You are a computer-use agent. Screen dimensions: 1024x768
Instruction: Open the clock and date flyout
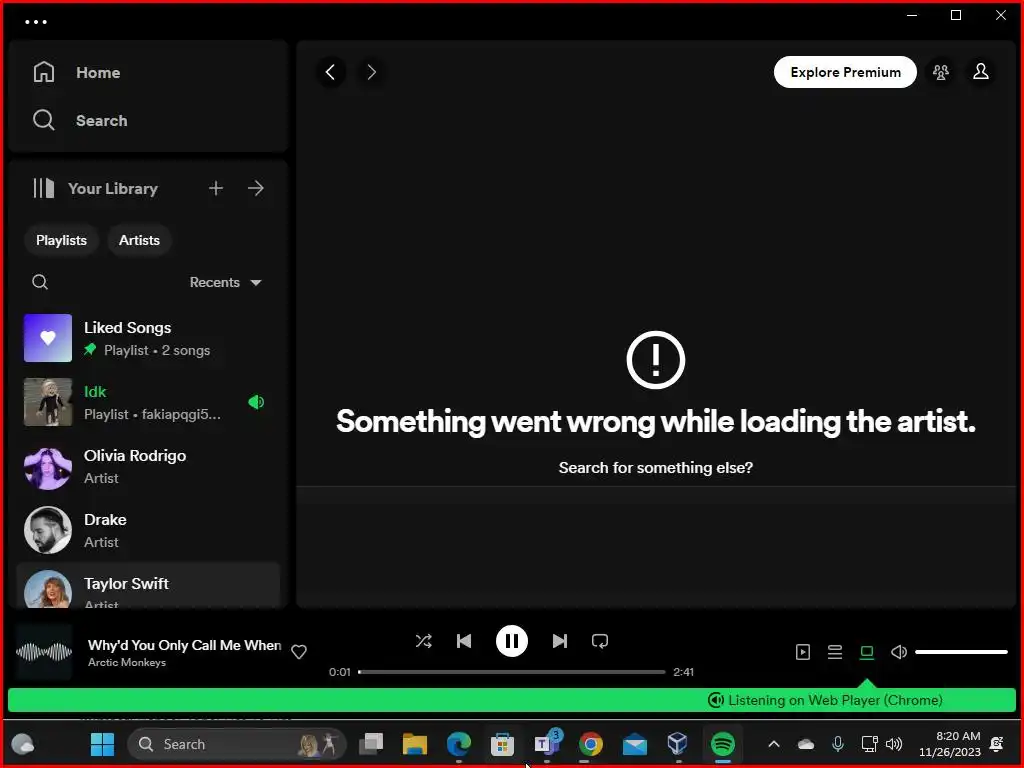950,744
